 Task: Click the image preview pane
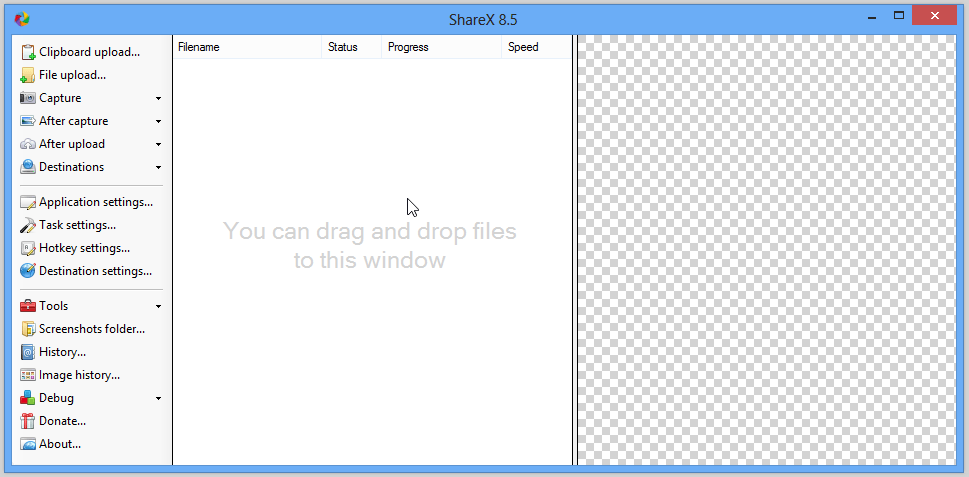[x=767, y=250]
